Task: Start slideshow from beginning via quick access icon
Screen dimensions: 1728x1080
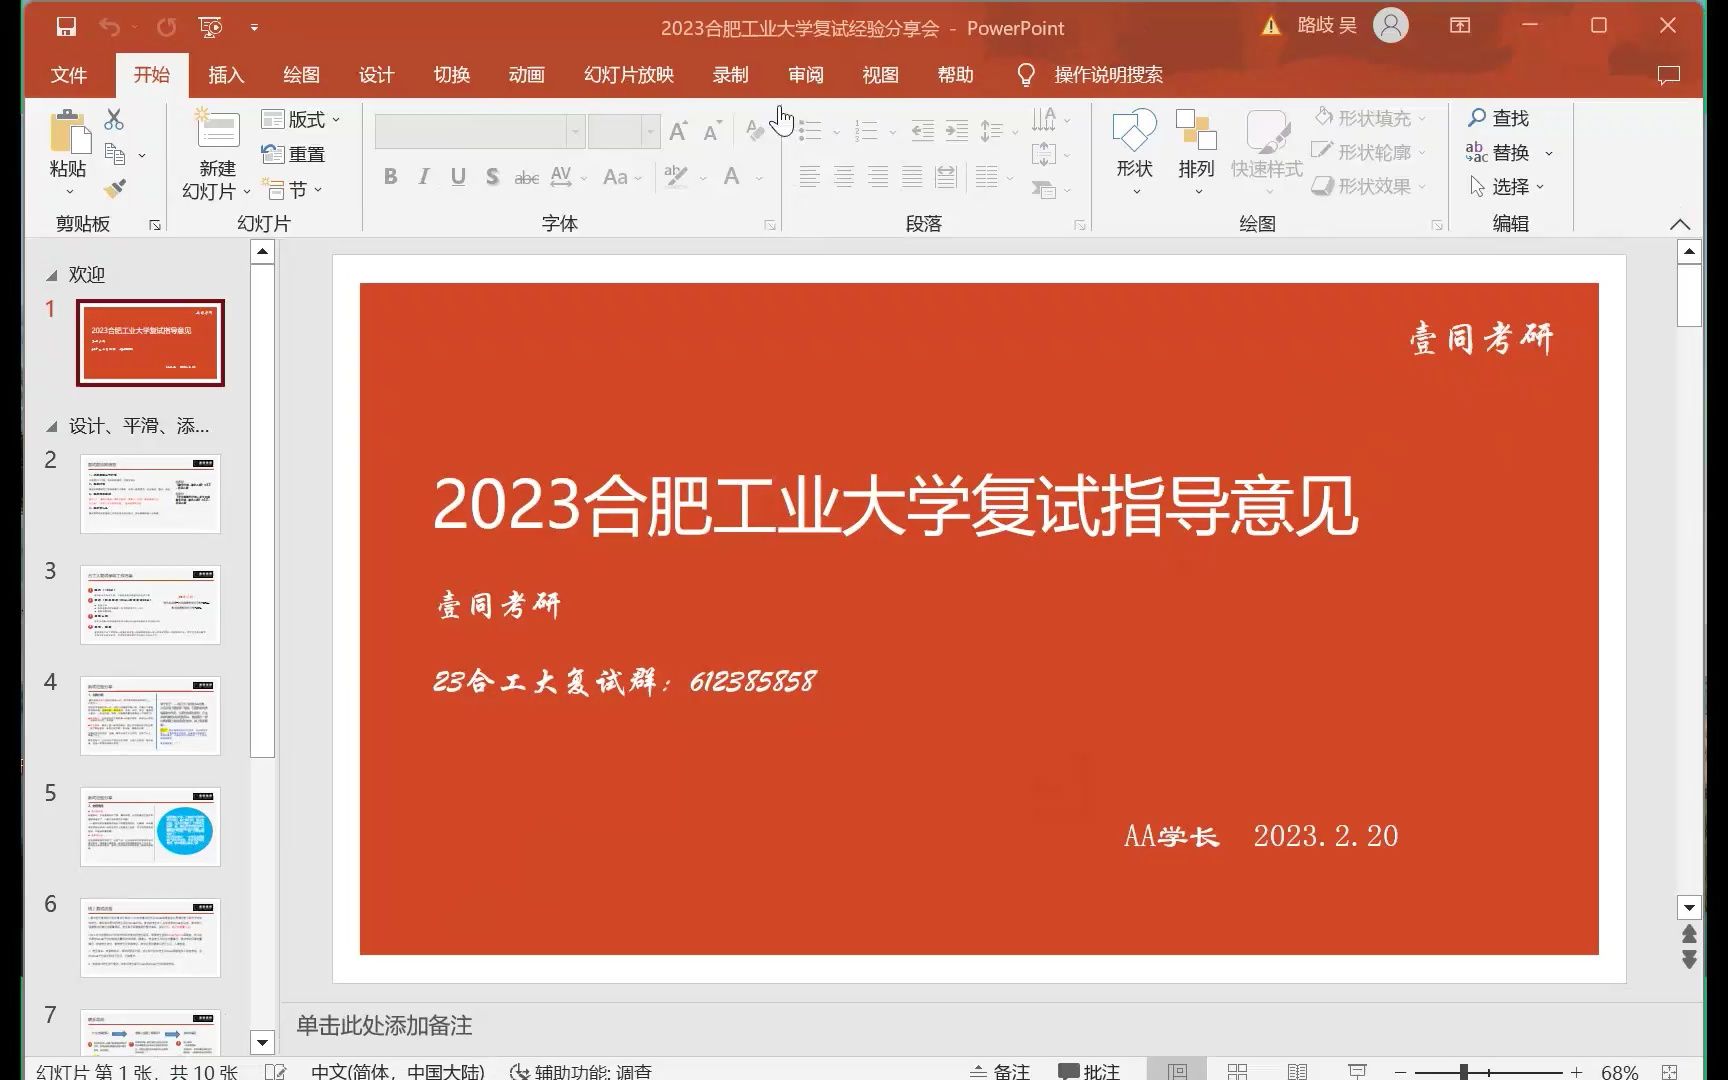Action: click(210, 27)
